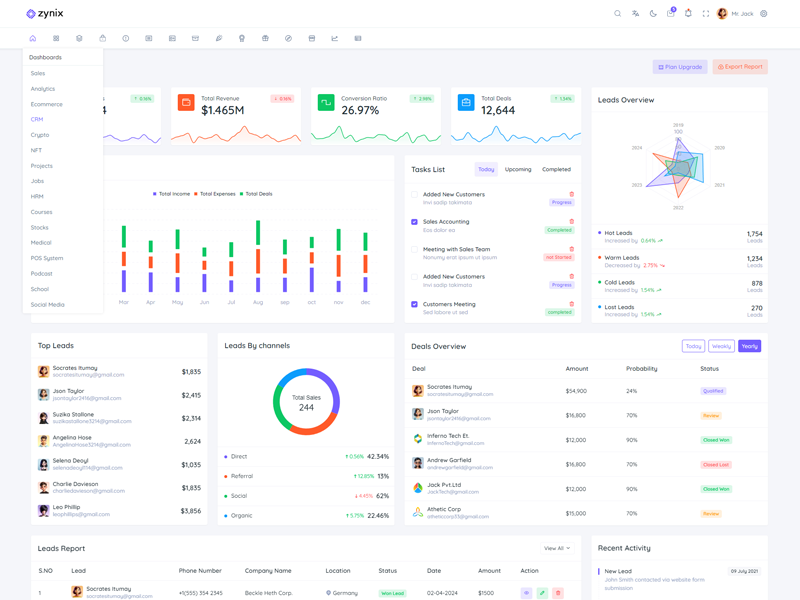Uncheck the Sales Accounting task checkbox
800x600 pixels.
point(414,222)
